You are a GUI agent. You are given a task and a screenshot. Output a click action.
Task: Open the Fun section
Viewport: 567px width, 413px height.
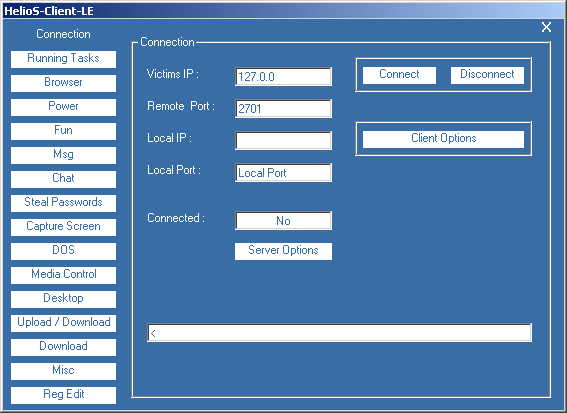point(63,131)
